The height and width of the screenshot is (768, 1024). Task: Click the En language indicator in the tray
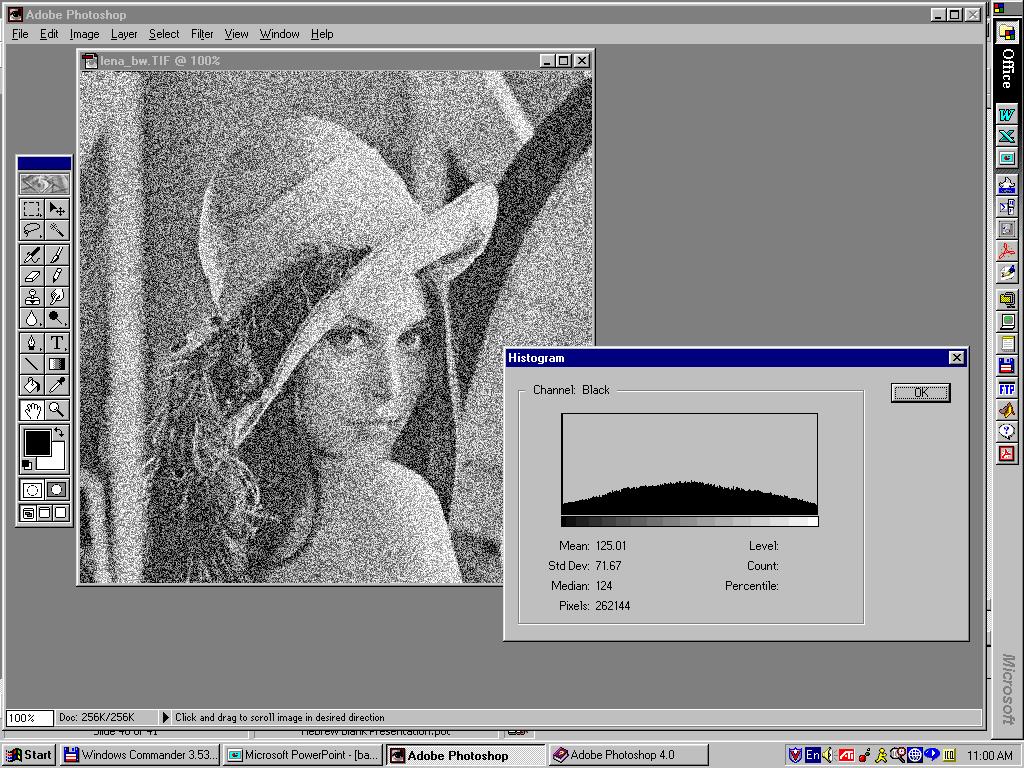[812, 755]
